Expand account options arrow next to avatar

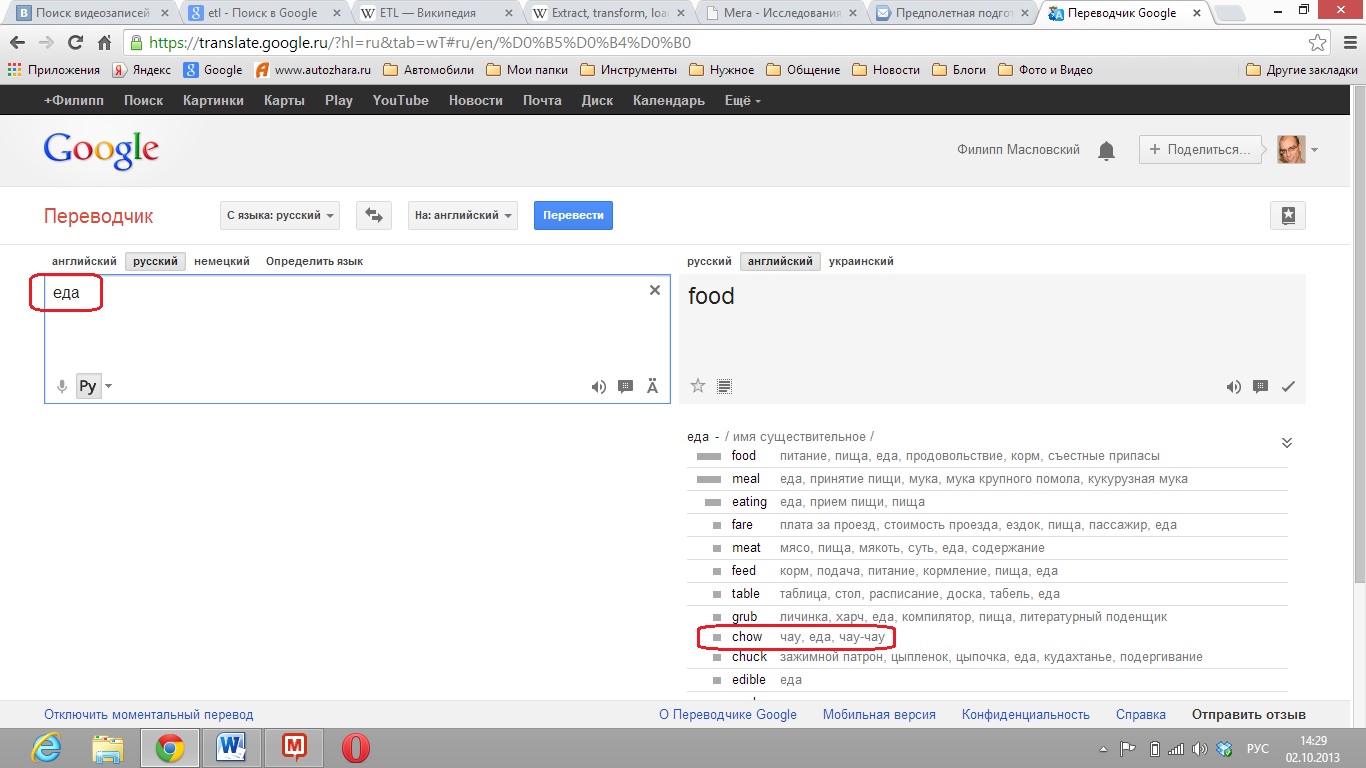pyautogui.click(x=1314, y=151)
